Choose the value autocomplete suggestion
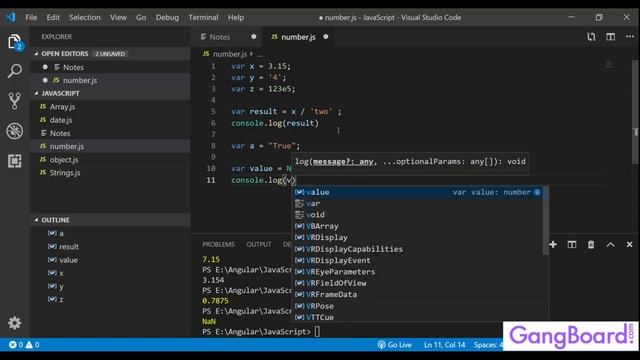The image size is (640, 360). pos(418,192)
